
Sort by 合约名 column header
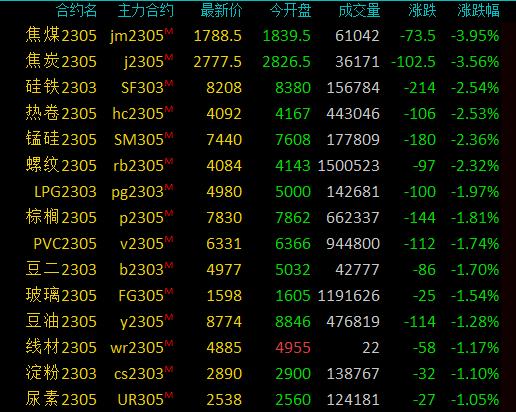coord(76,10)
